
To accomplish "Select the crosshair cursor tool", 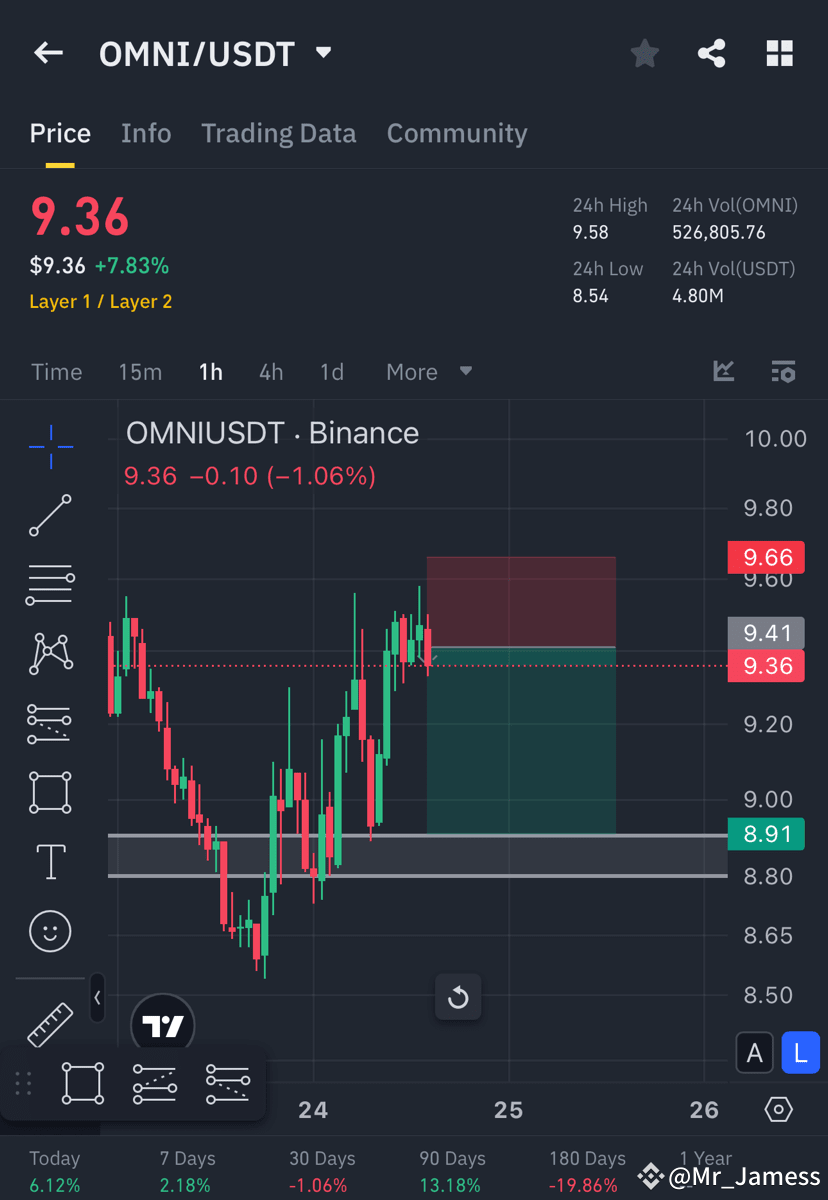I will [50, 447].
